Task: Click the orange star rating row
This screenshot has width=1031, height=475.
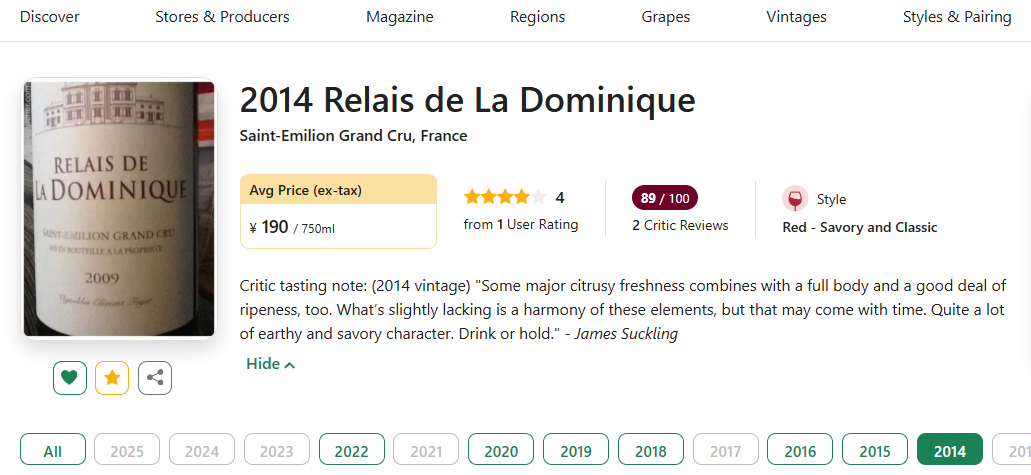Action: click(x=505, y=197)
